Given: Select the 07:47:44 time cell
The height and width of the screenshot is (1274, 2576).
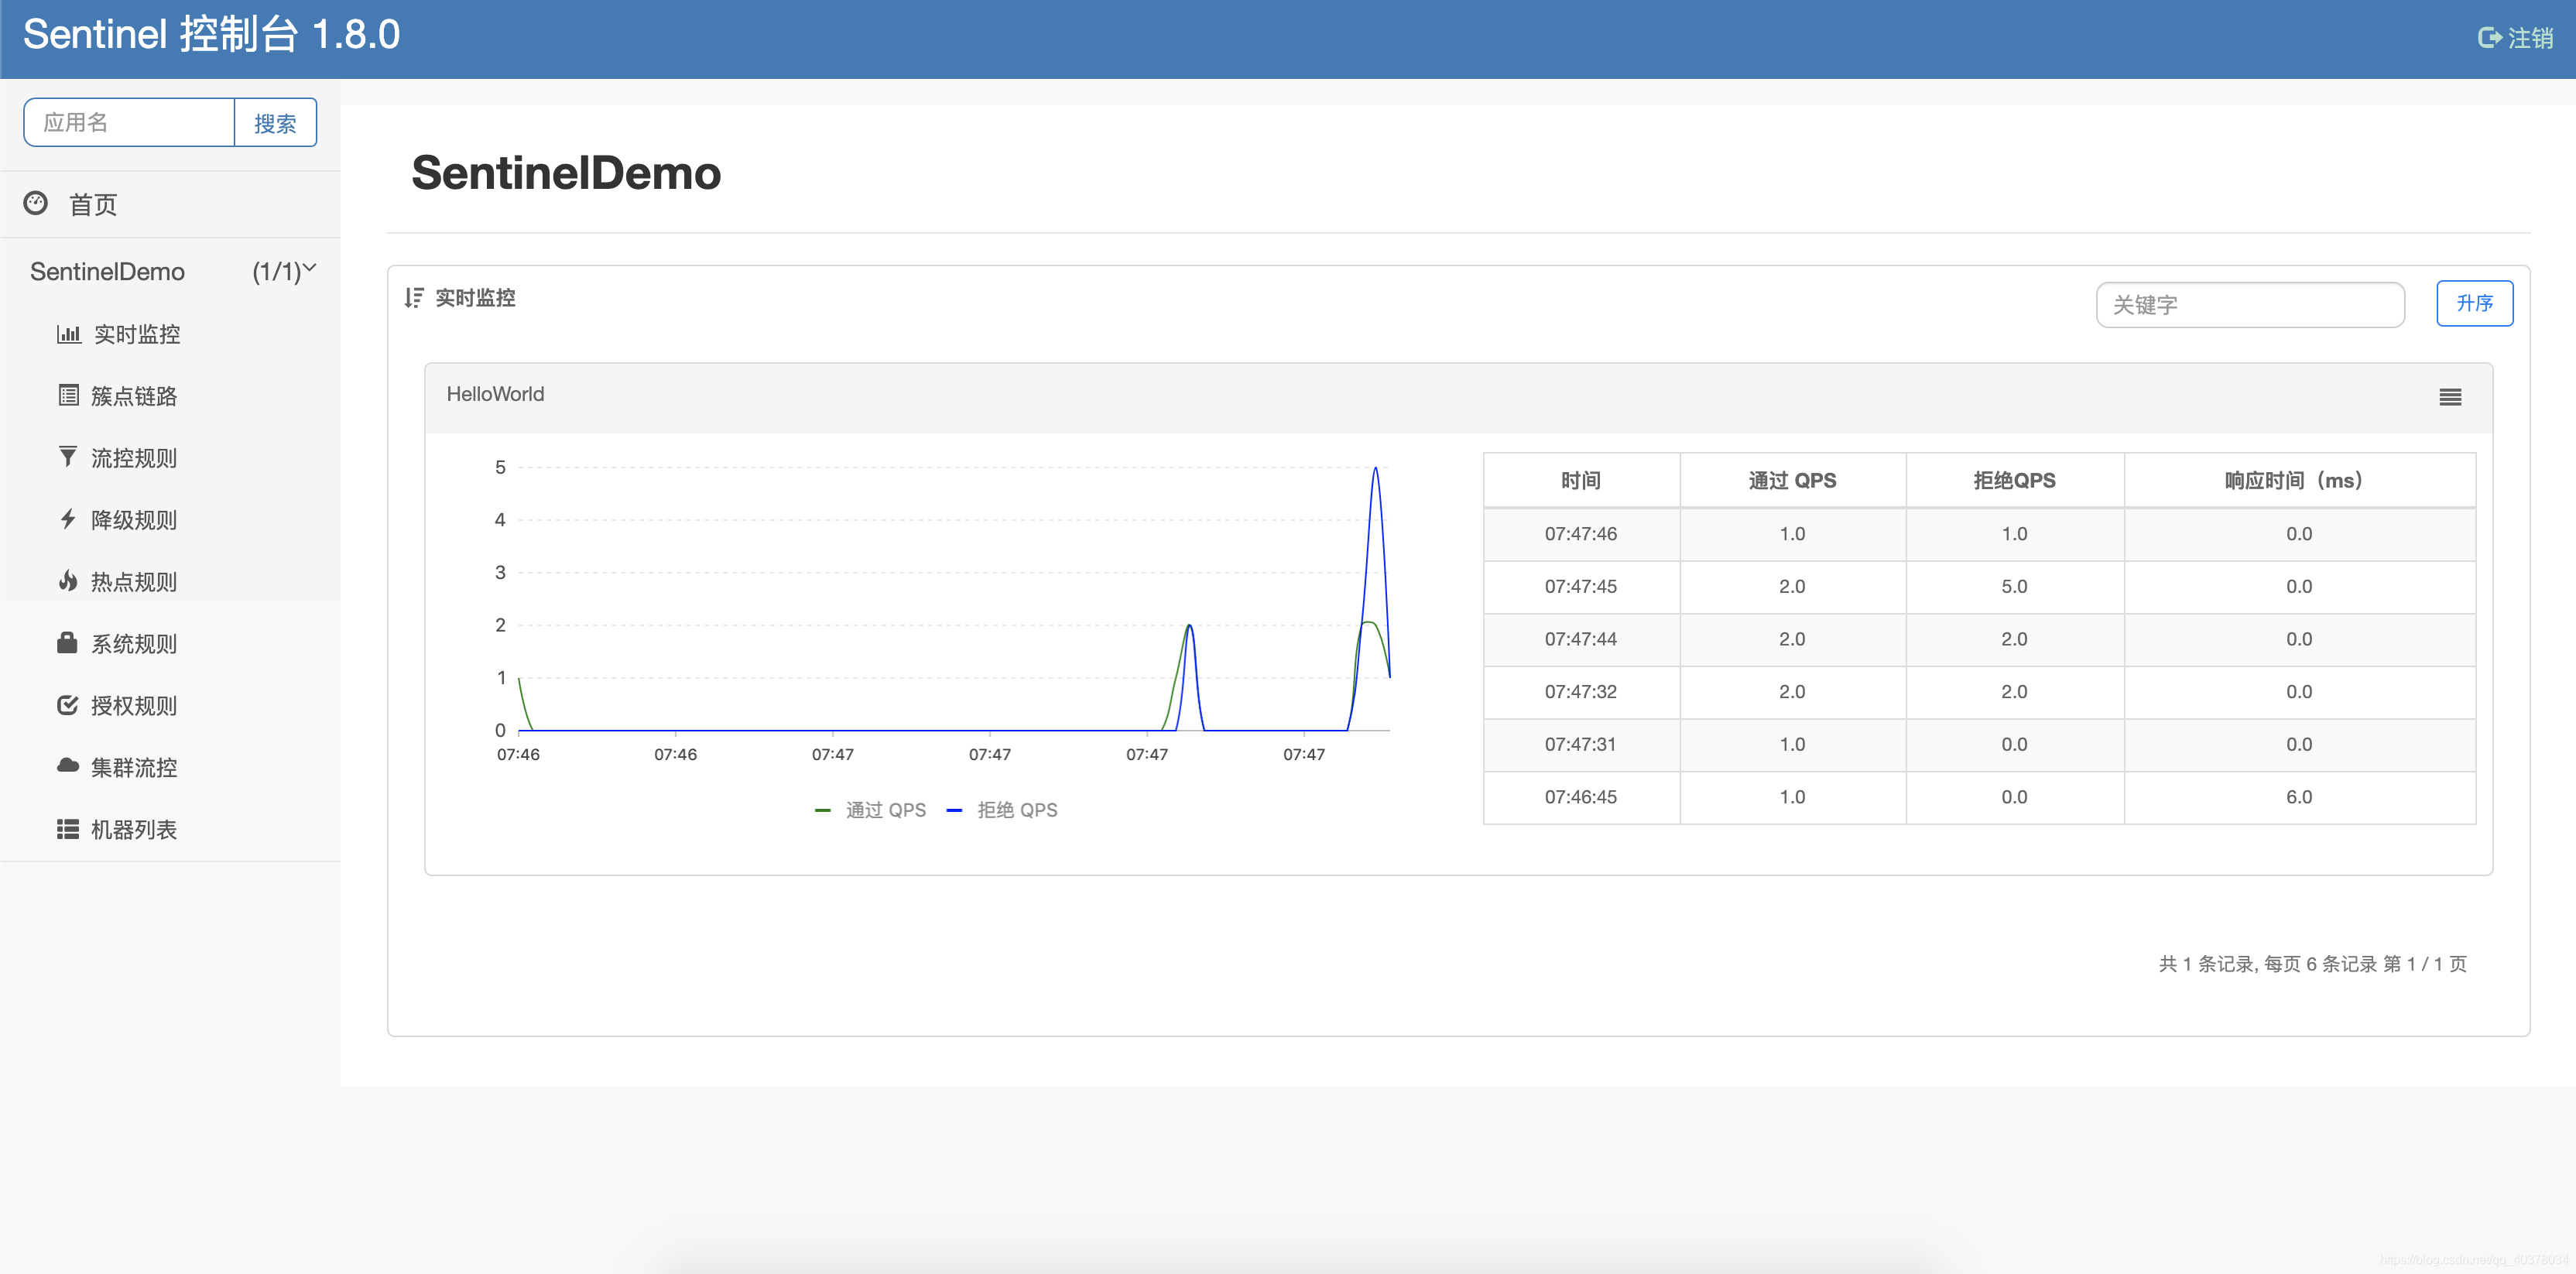Looking at the screenshot, I should [1581, 639].
